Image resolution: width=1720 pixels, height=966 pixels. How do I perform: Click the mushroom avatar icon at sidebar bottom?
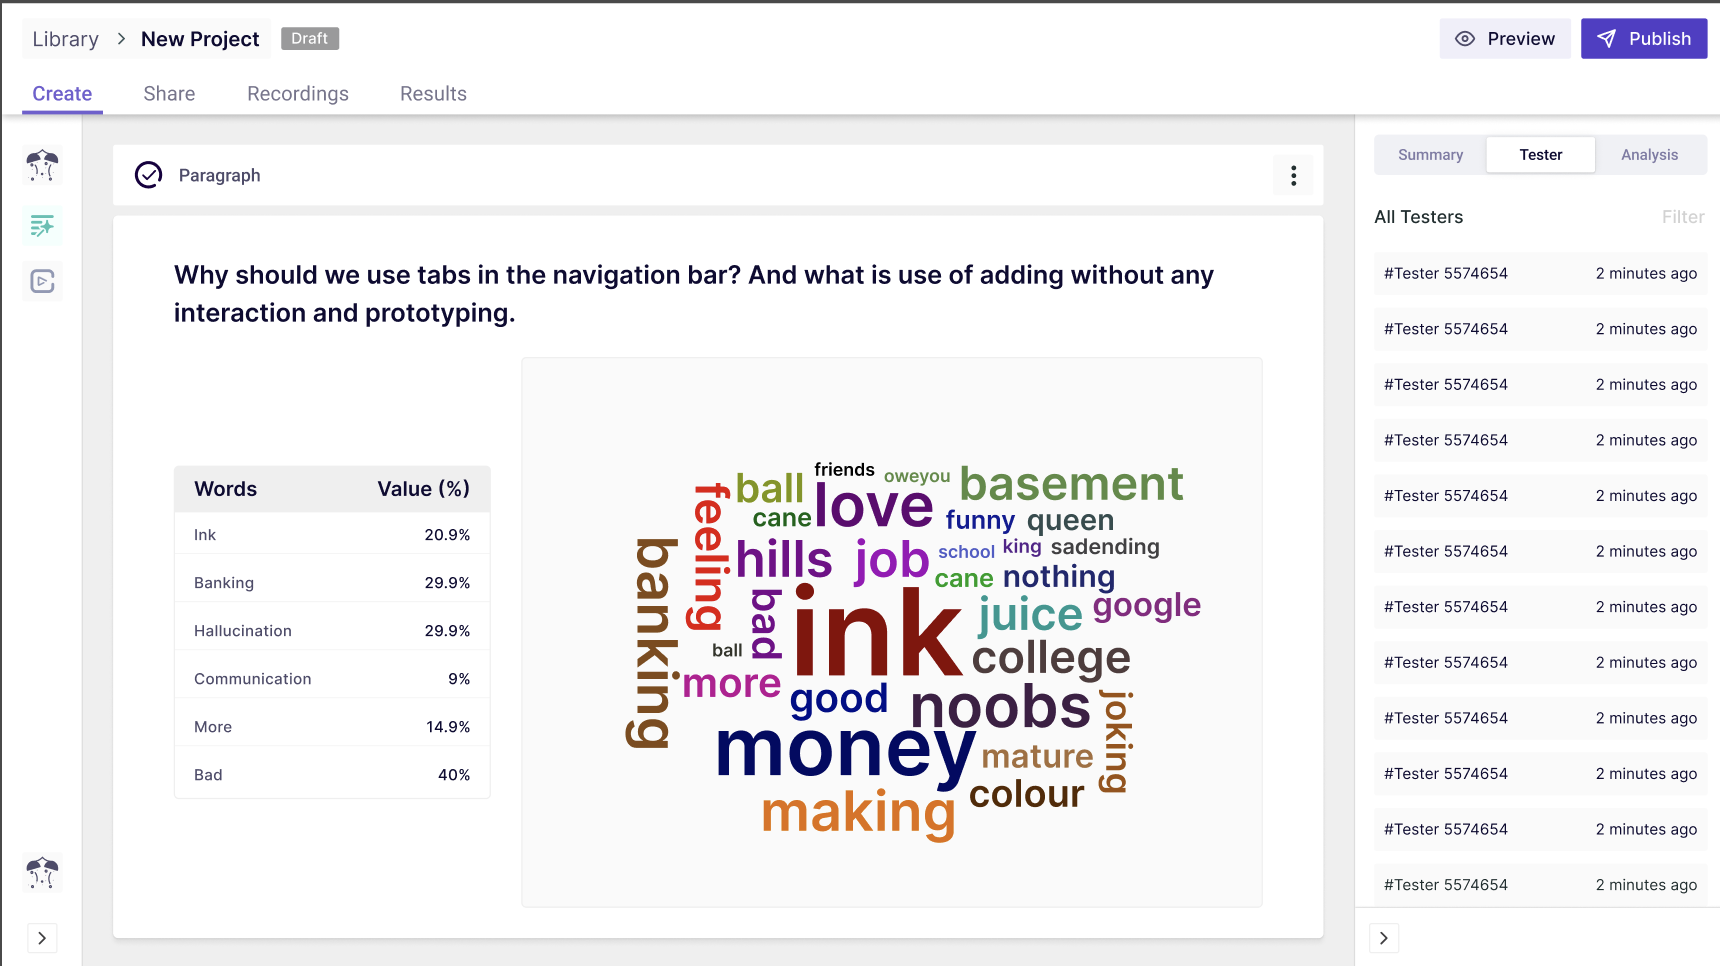coord(42,873)
